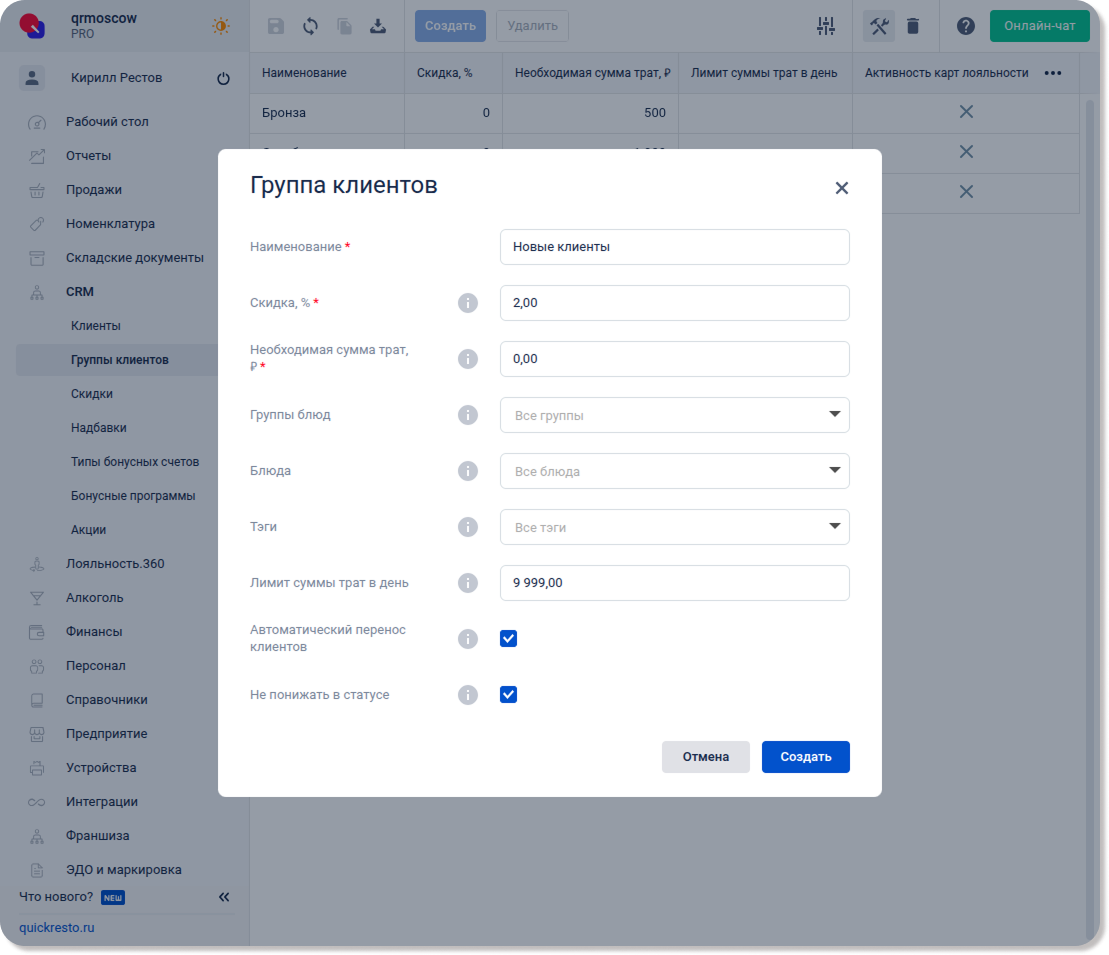Click the refresh arrows icon
1109x955 pixels.
pyautogui.click(x=310, y=26)
